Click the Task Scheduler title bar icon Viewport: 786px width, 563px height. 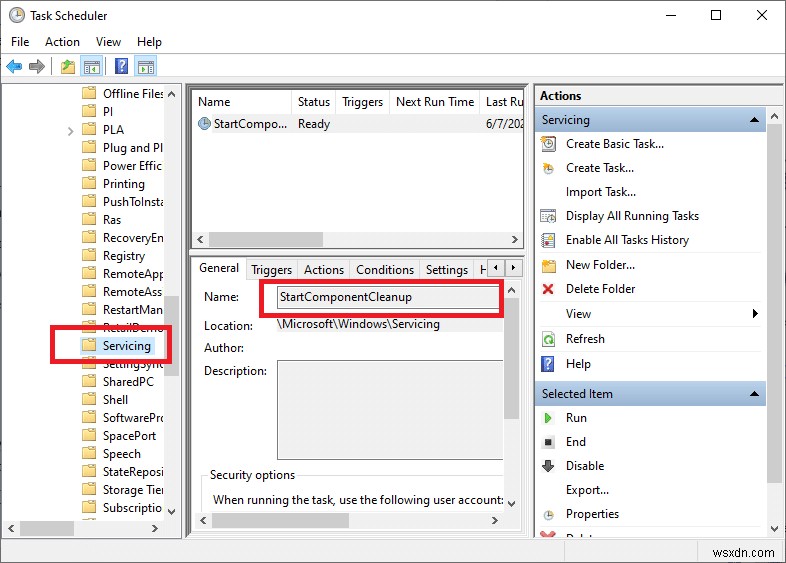pos(17,16)
